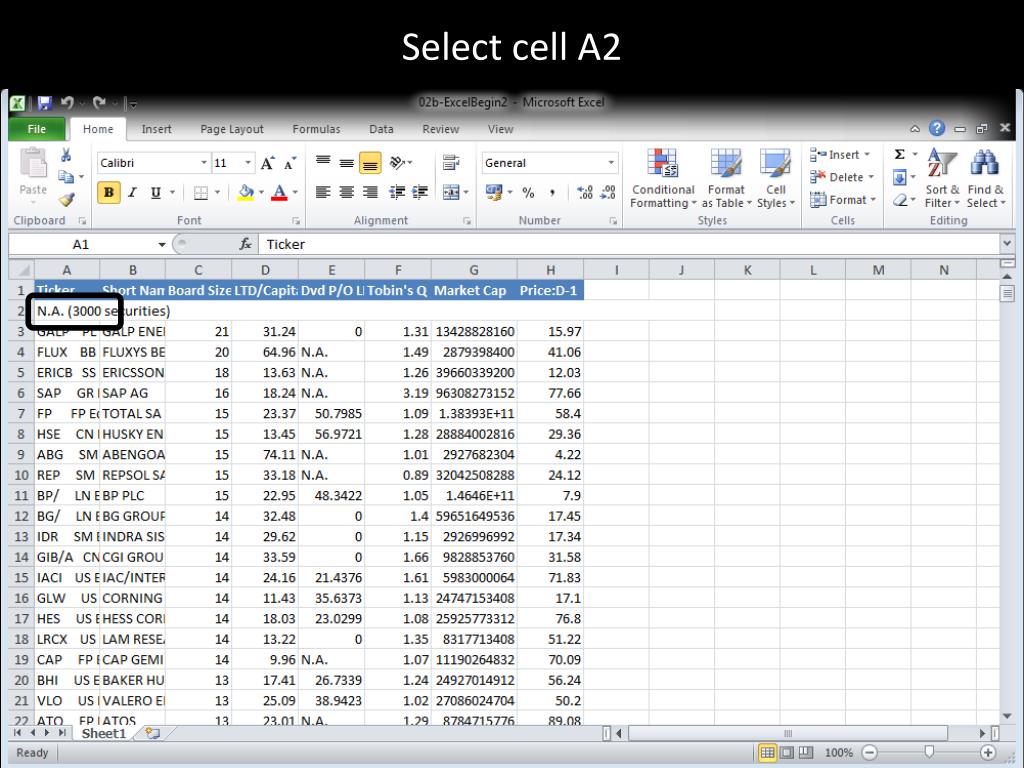1024x768 pixels.
Task: Switch to the Formulas tab
Action: coord(316,129)
